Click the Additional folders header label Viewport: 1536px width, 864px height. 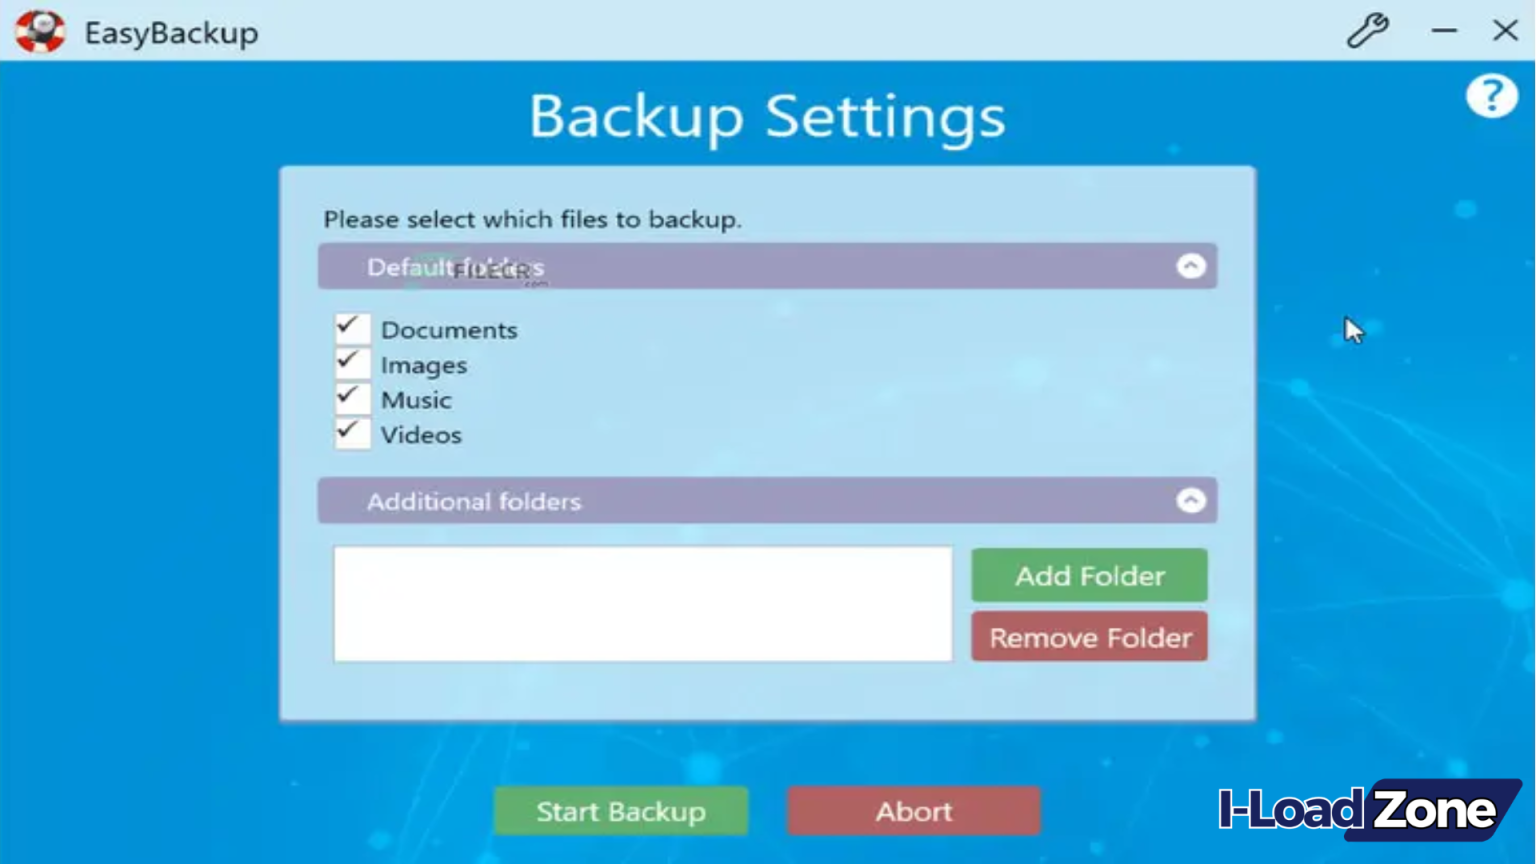pyautogui.click(x=474, y=501)
